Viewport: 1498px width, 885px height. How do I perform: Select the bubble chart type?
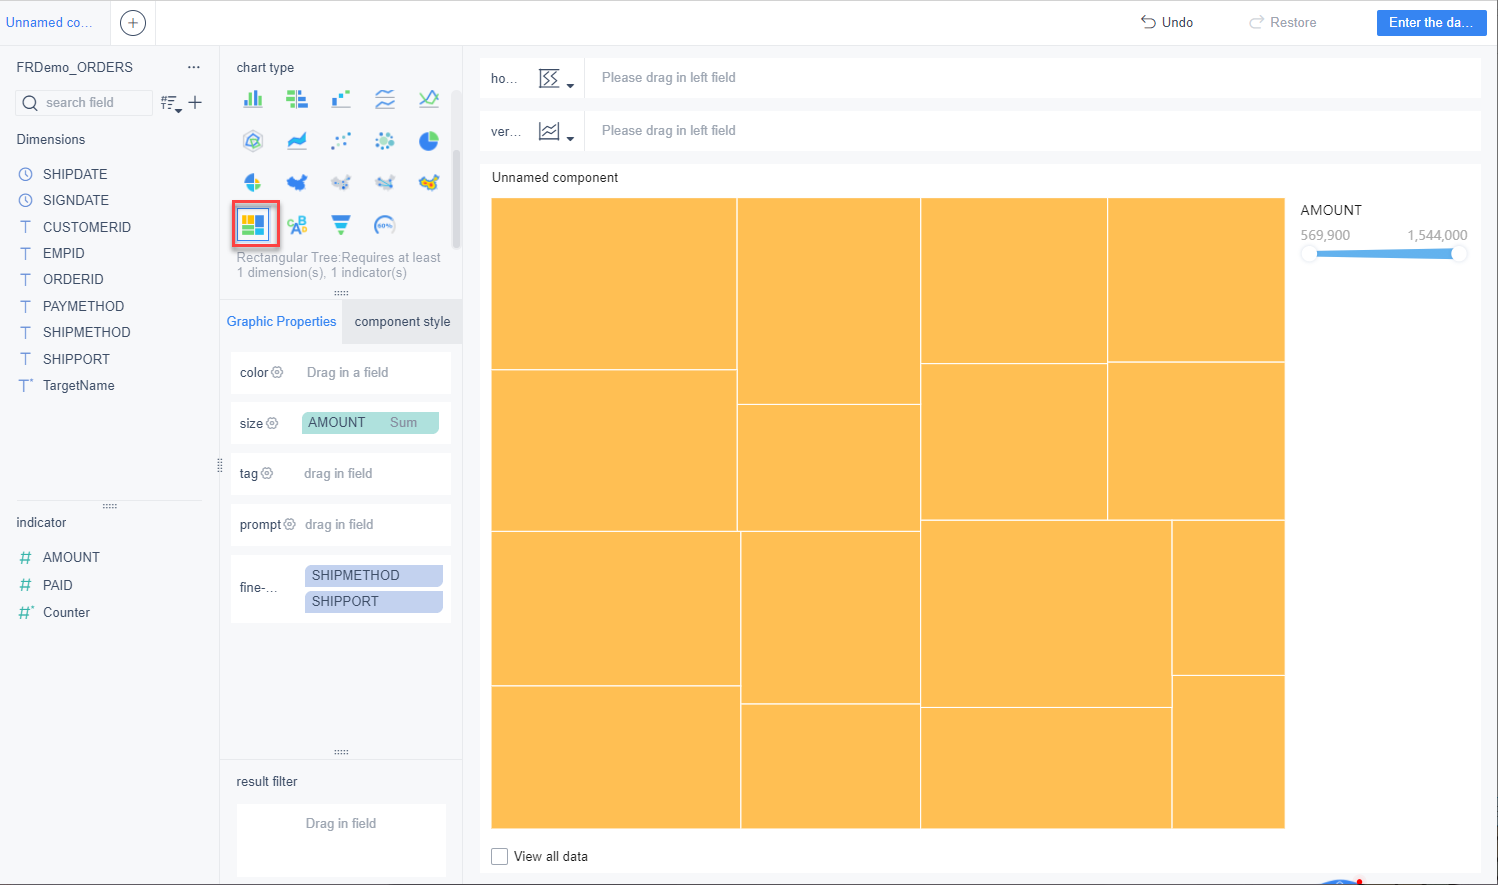pyautogui.click(x=385, y=140)
